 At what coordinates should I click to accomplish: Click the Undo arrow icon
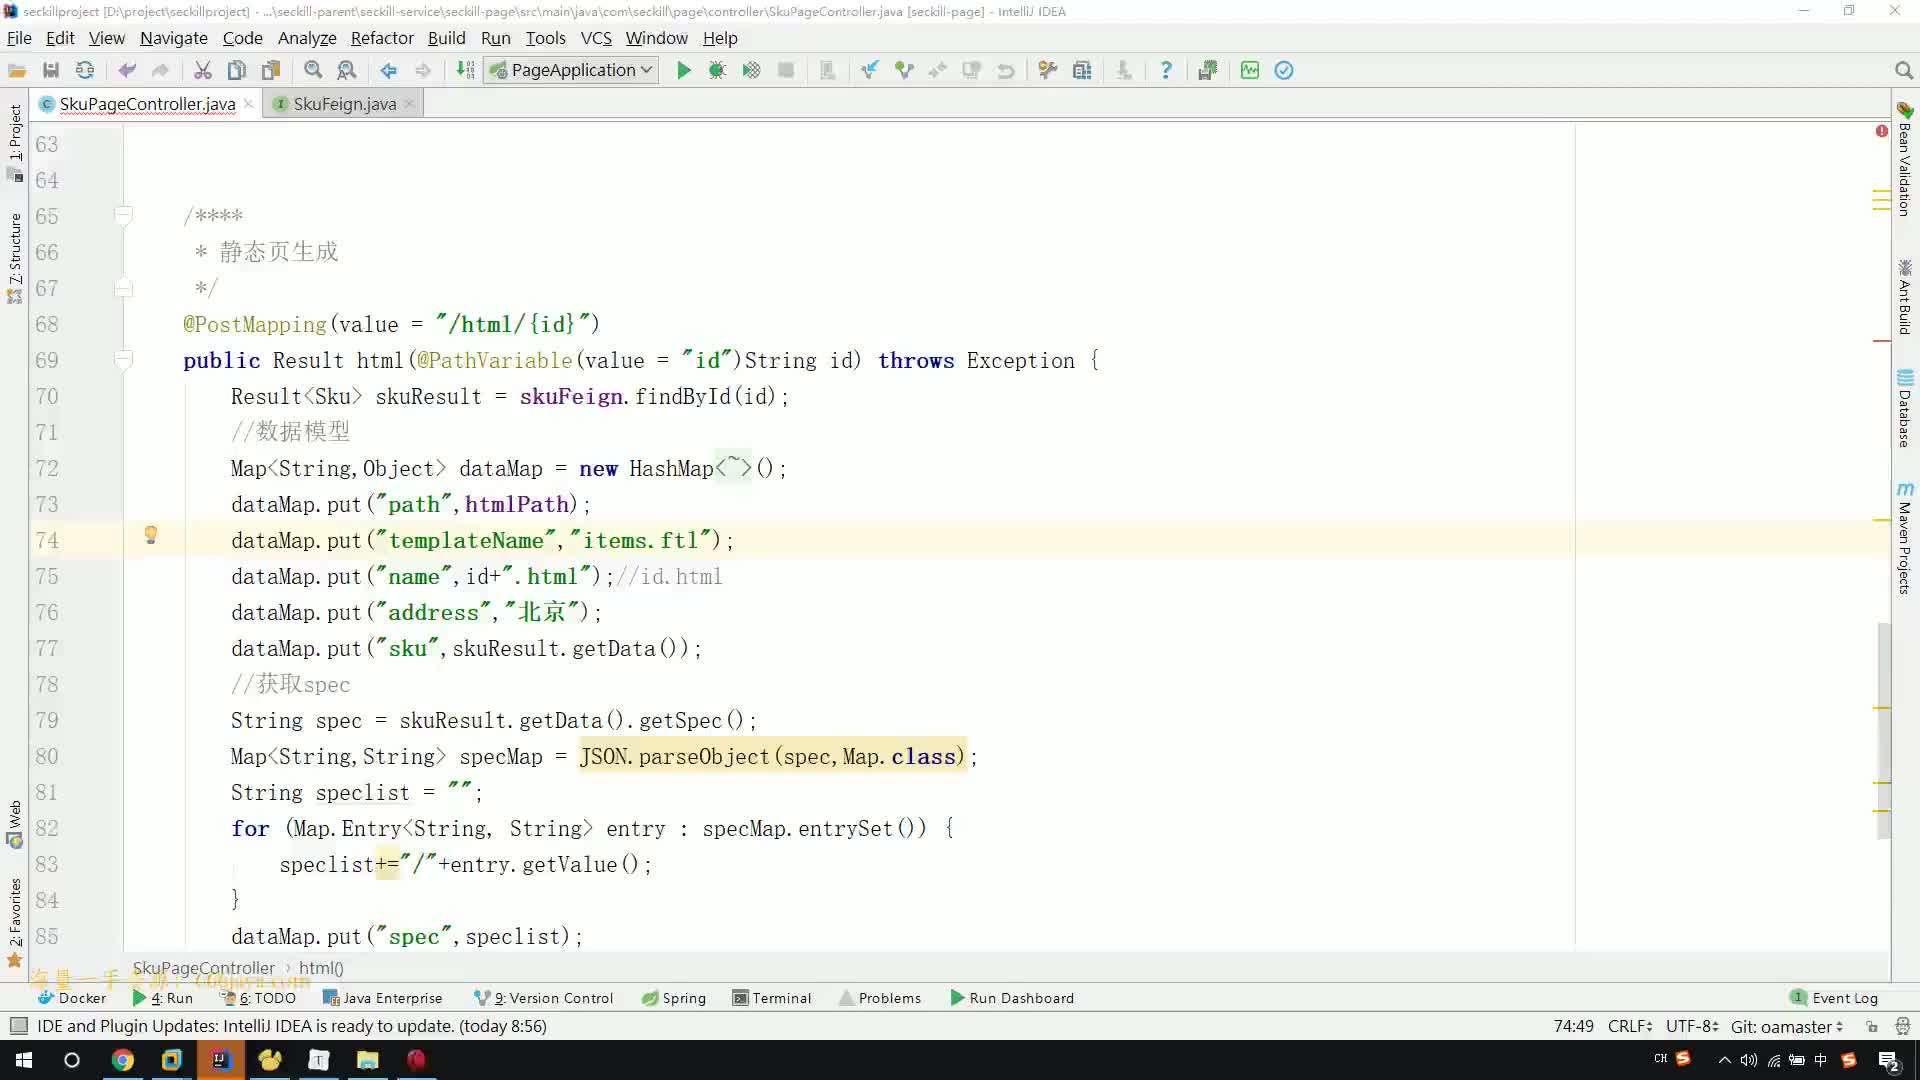127,70
